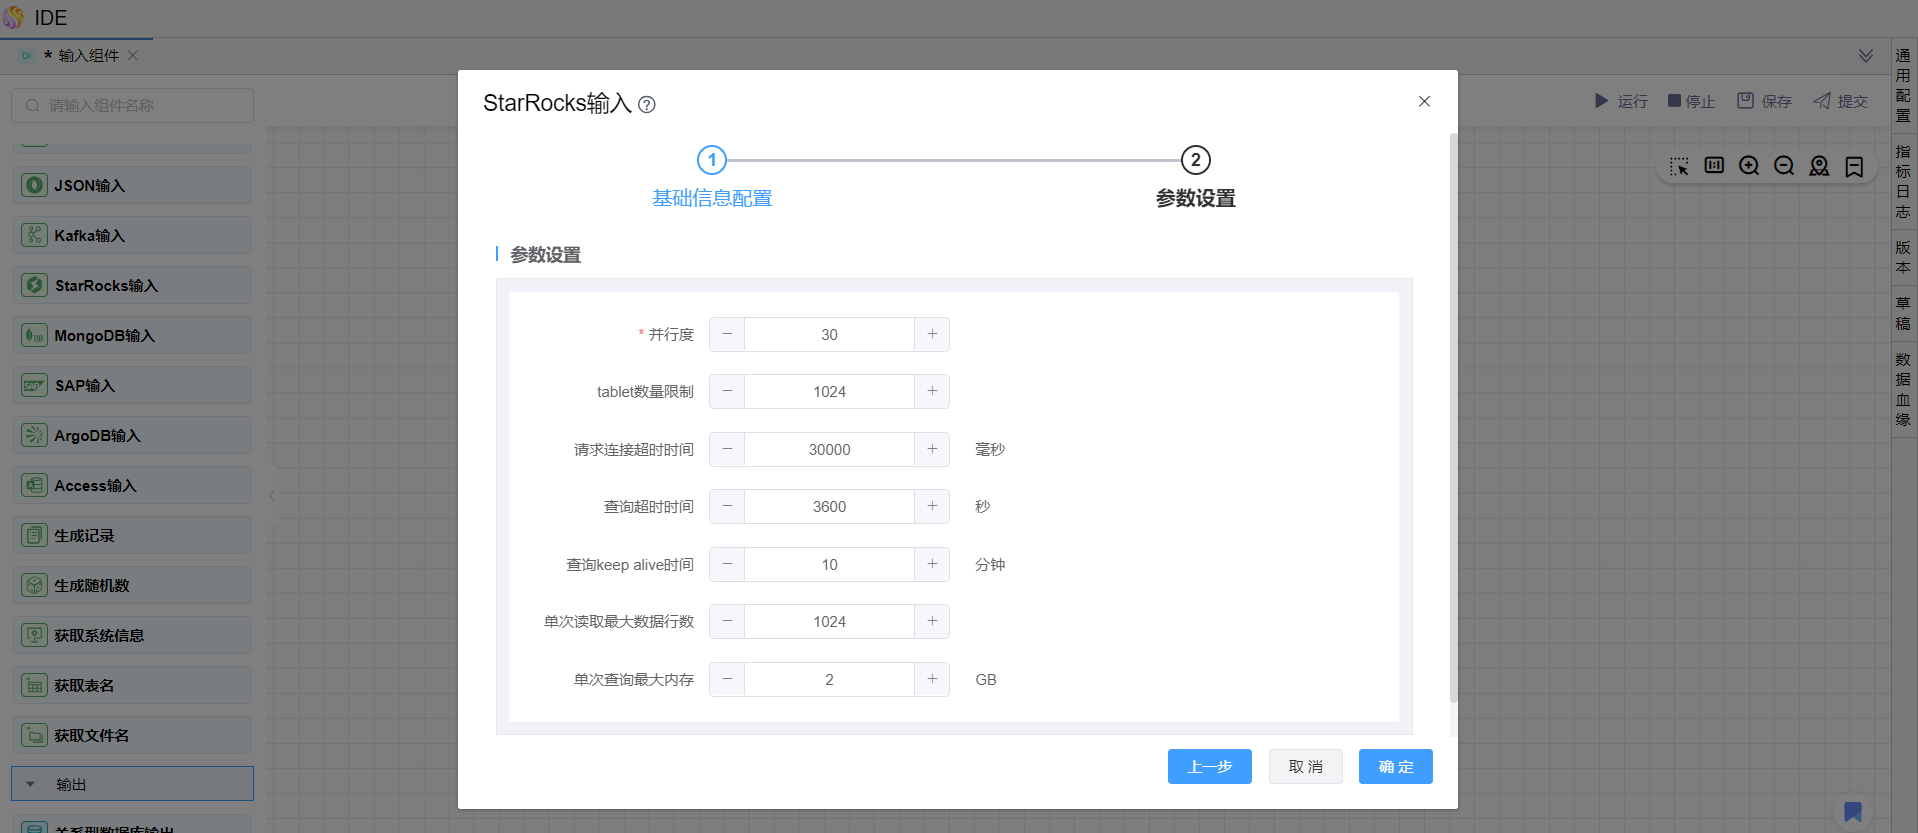Click the zoom out canvas icon
Viewport: 1918px width, 833px height.
pos(1784,166)
